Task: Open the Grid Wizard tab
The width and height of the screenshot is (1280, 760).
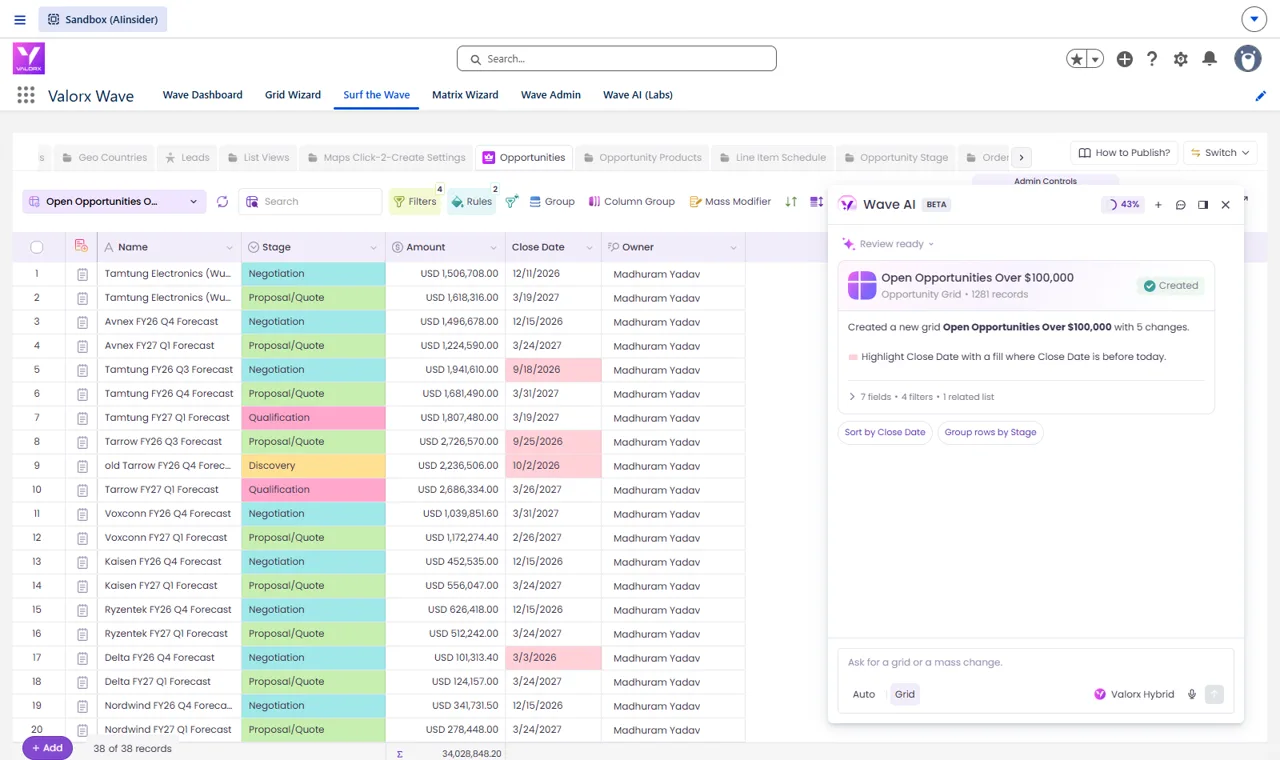Action: tap(293, 95)
